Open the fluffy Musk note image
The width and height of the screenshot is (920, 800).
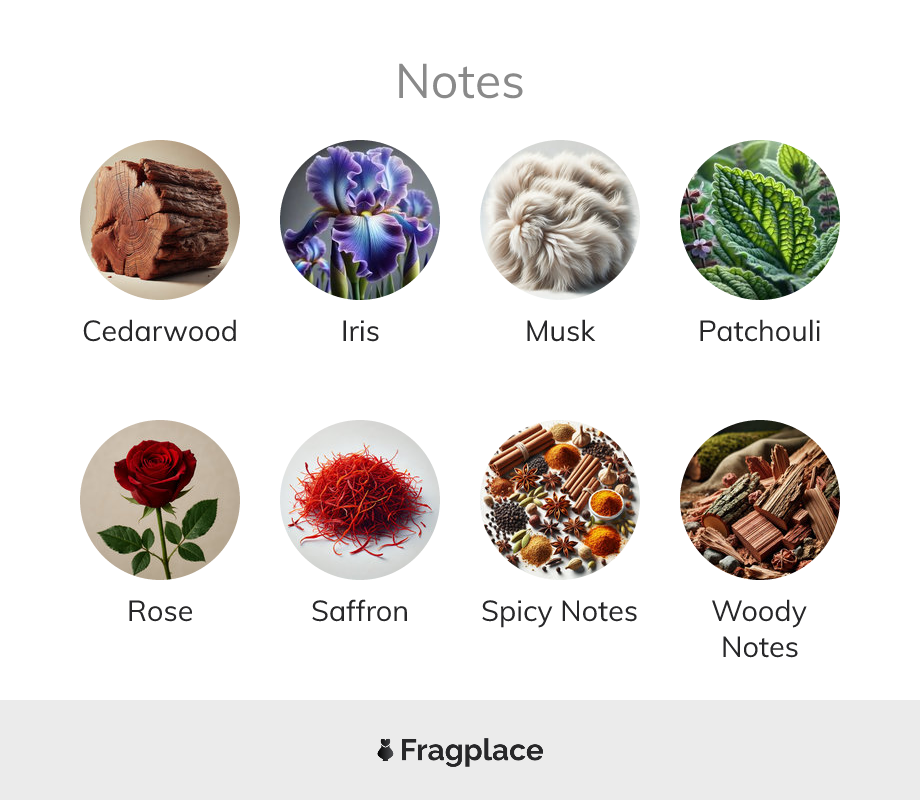pyautogui.click(x=560, y=220)
